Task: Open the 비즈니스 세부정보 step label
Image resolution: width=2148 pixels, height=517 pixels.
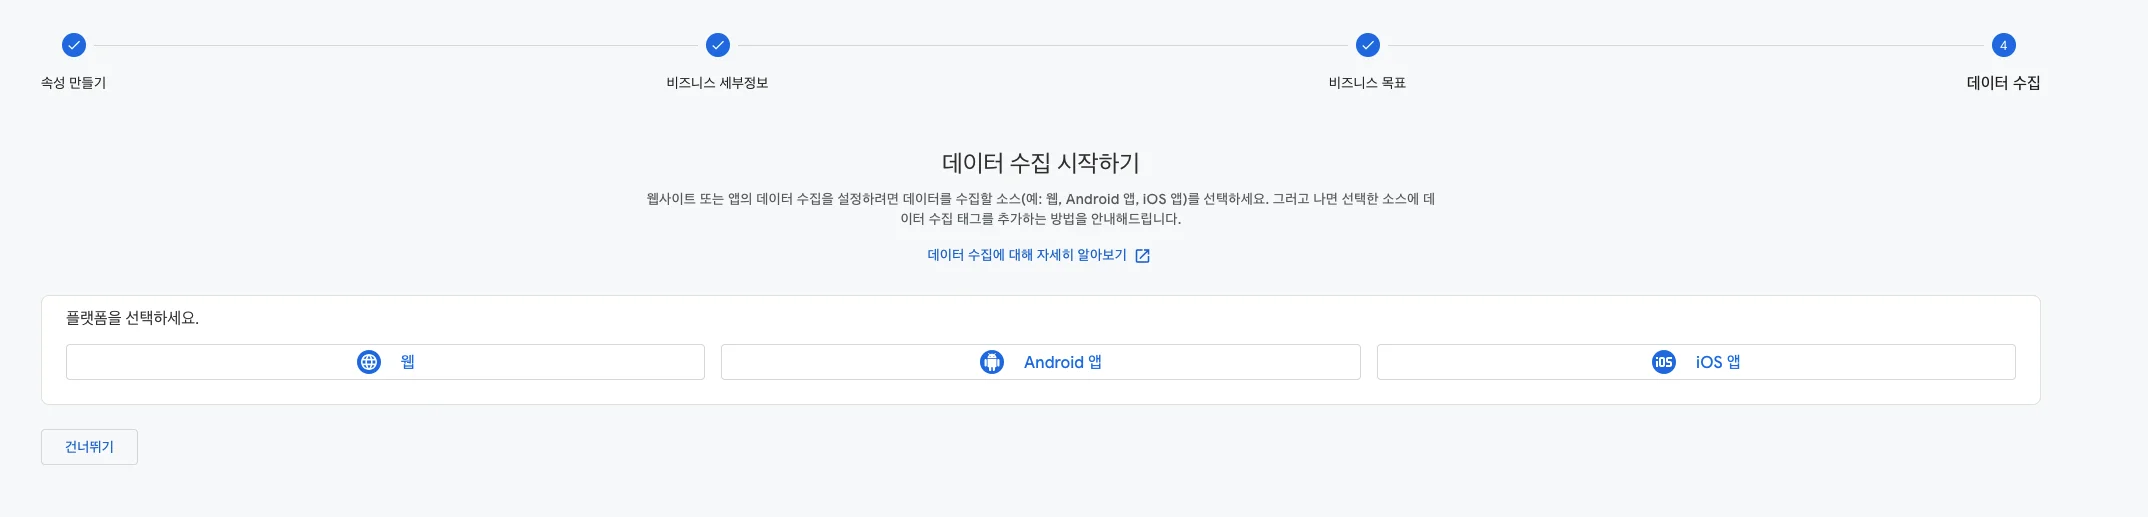Action: tap(717, 83)
